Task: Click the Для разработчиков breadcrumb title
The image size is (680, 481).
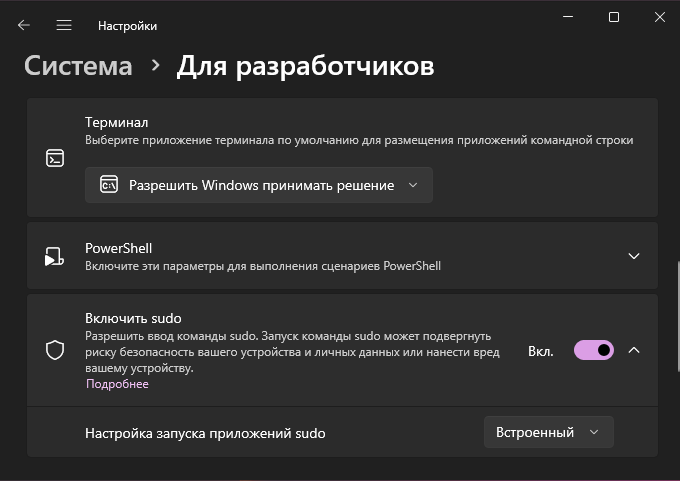Action: pyautogui.click(x=305, y=66)
